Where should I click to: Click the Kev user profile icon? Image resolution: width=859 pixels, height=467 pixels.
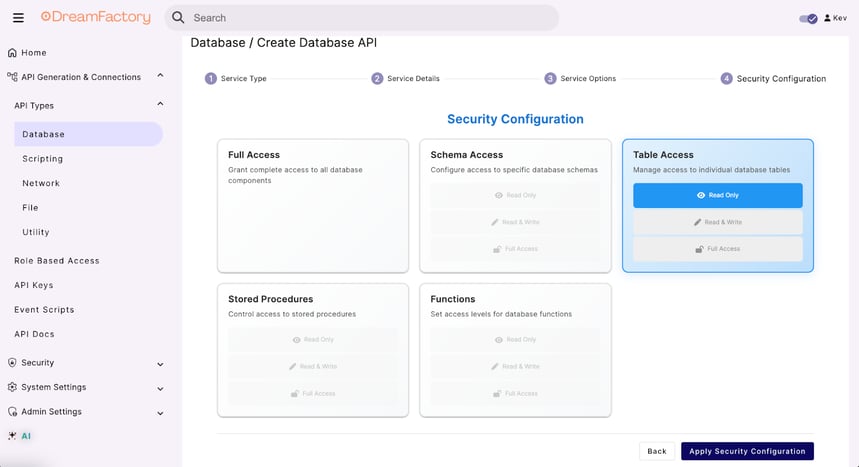click(827, 18)
